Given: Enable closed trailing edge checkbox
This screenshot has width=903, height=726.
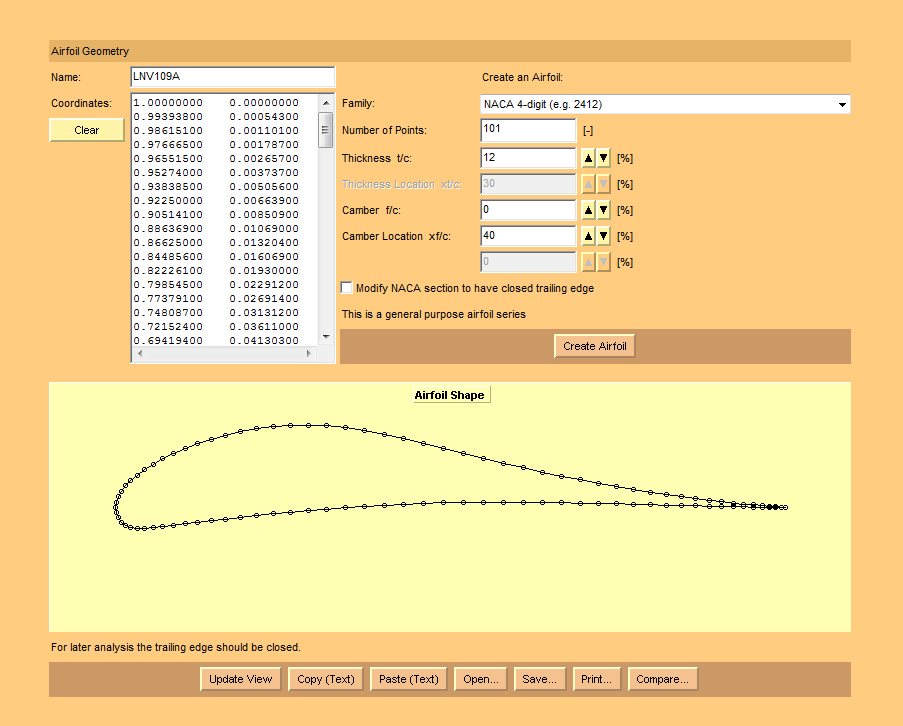Looking at the screenshot, I should click(x=347, y=288).
